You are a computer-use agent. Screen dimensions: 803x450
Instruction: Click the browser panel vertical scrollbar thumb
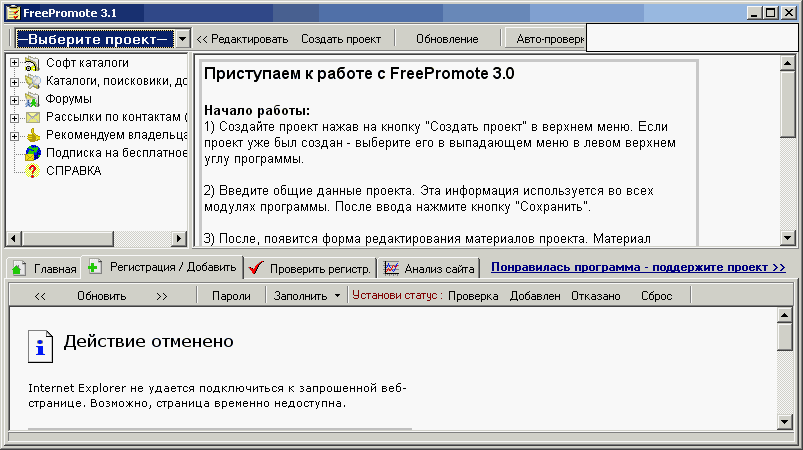click(x=785, y=337)
